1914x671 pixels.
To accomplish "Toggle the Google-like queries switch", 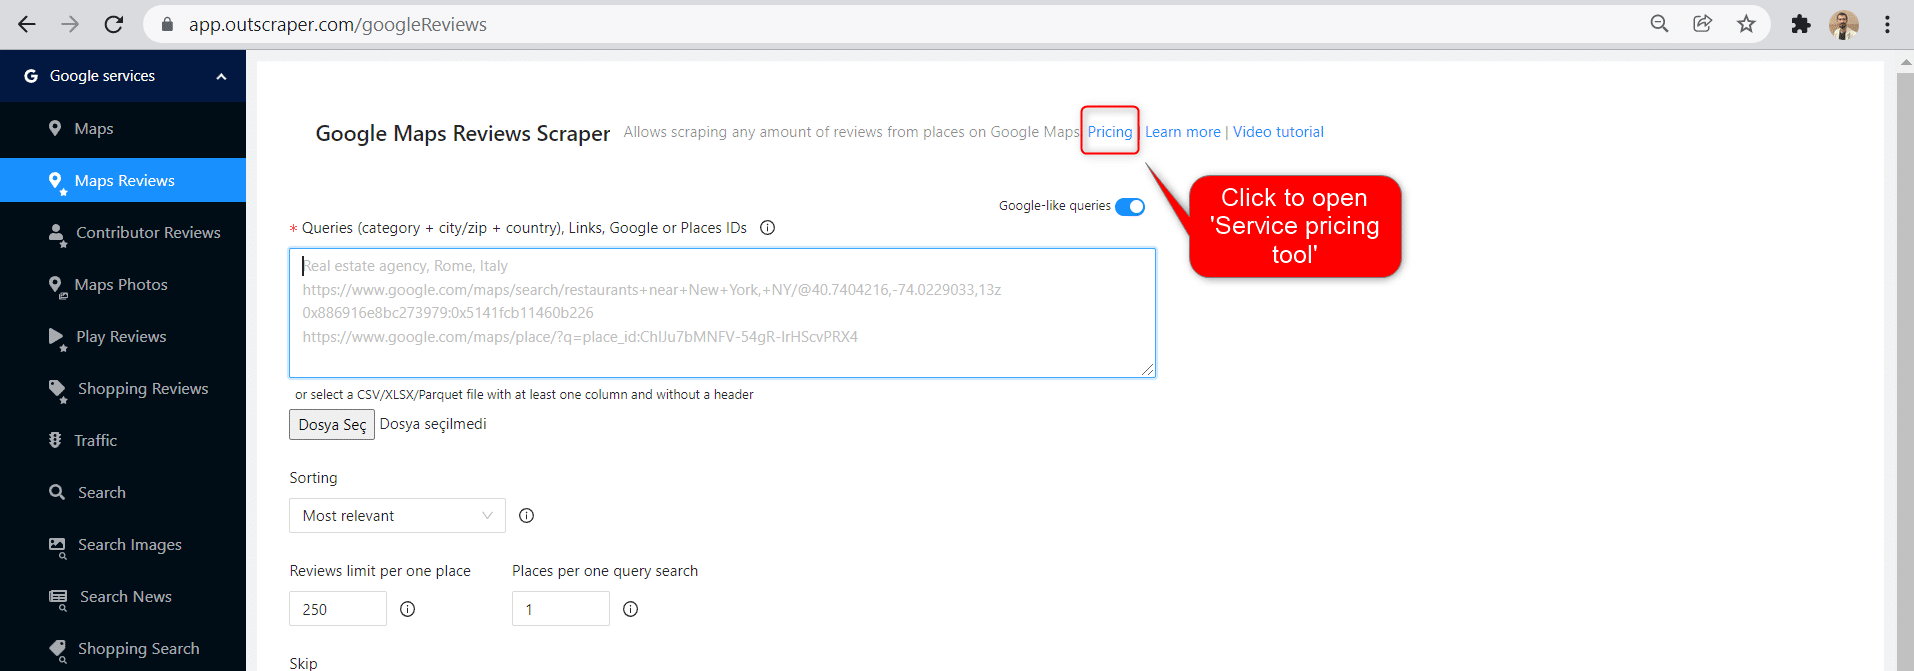I will coord(1130,206).
